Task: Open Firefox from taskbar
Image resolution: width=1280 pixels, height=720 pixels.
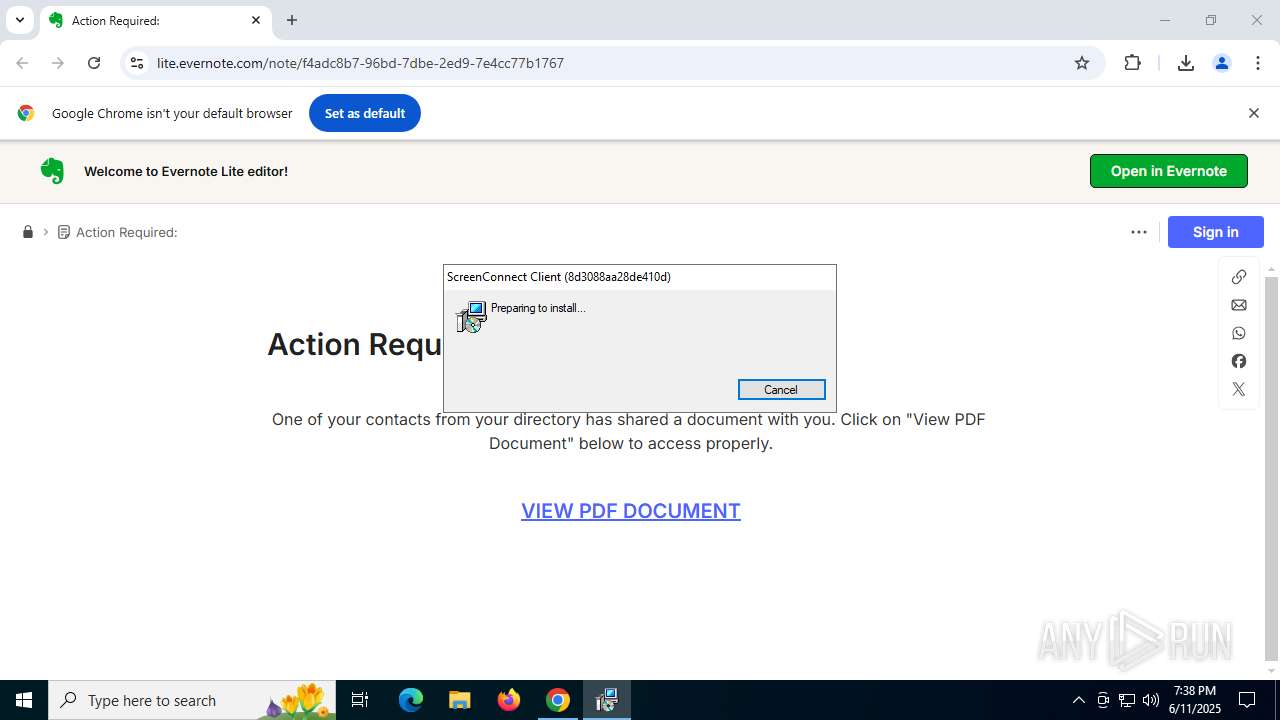Action: tap(509, 700)
